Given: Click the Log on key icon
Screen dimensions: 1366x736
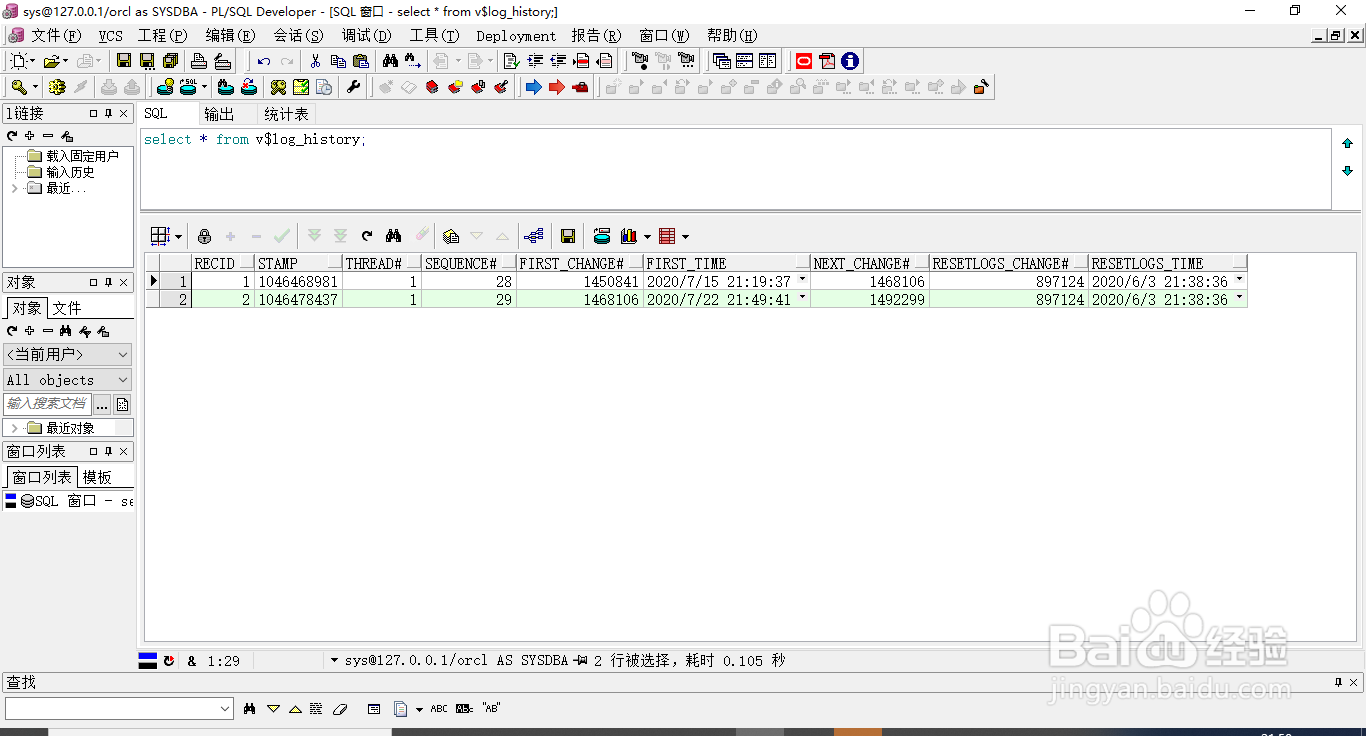Looking at the screenshot, I should (19, 87).
